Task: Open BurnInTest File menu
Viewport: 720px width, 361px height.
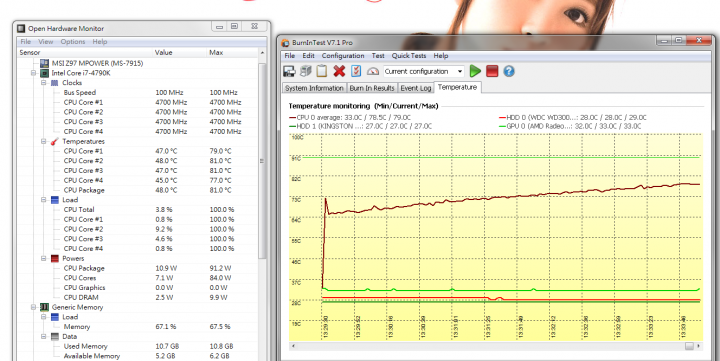Action: point(290,56)
